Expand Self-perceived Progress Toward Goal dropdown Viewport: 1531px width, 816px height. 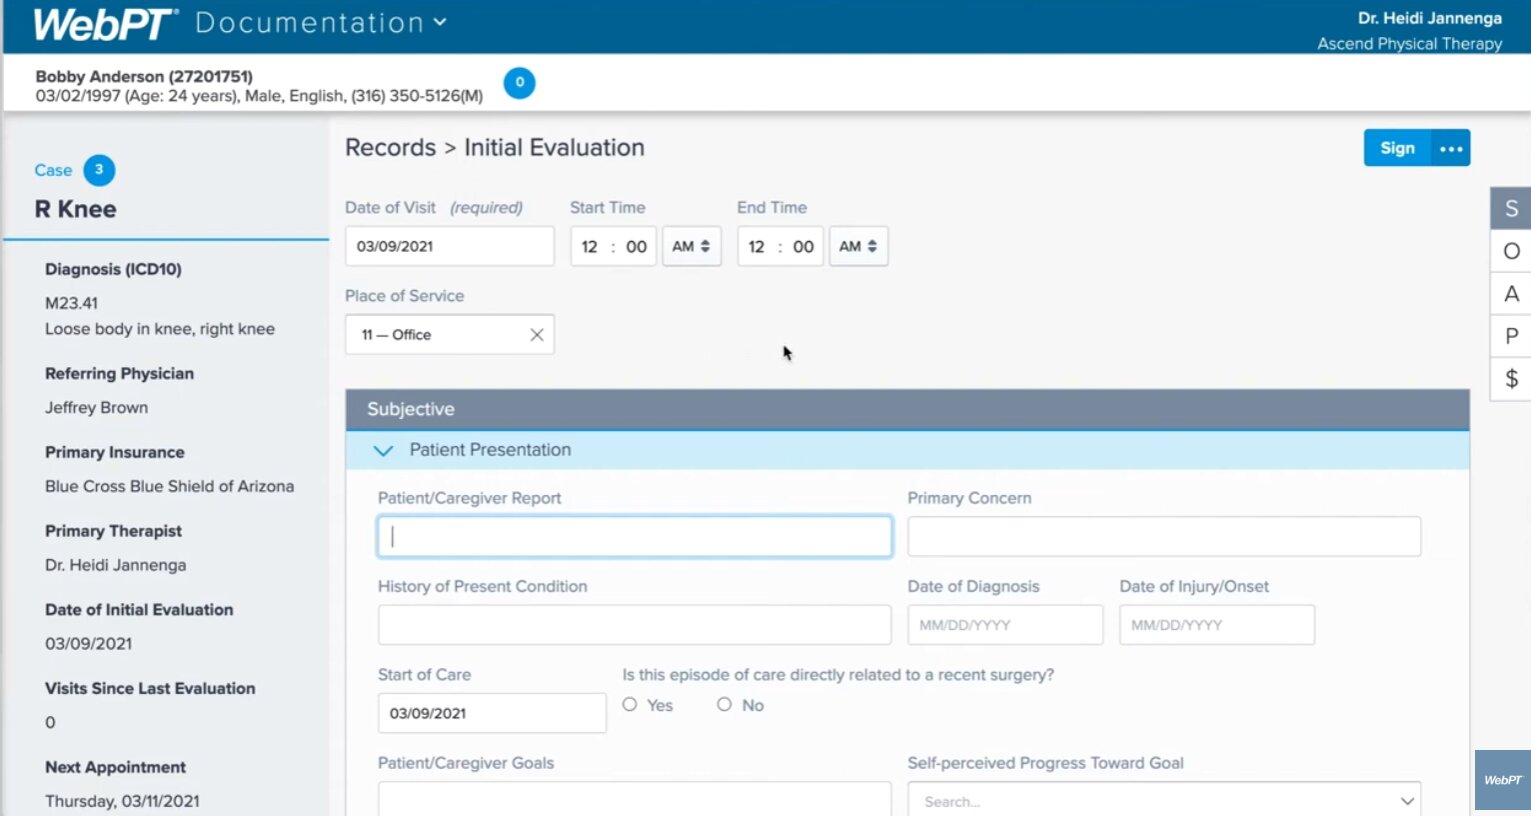click(1406, 801)
